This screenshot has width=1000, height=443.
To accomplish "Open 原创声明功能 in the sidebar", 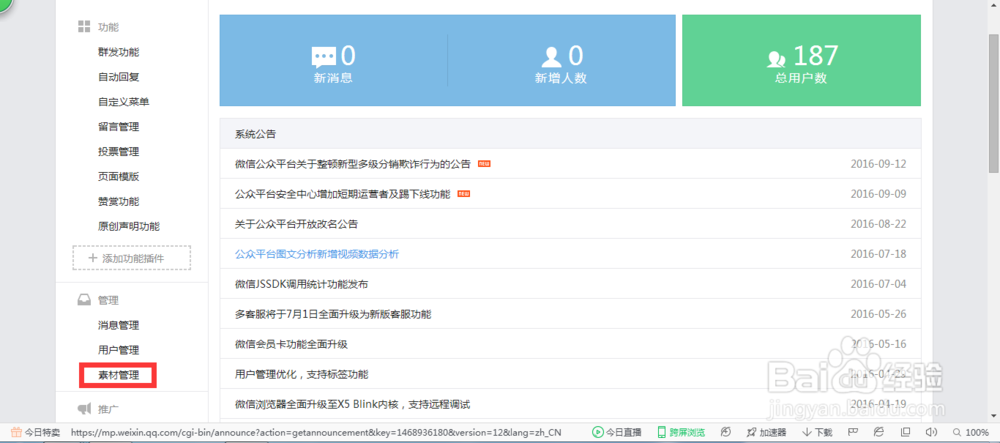I will pos(129,226).
